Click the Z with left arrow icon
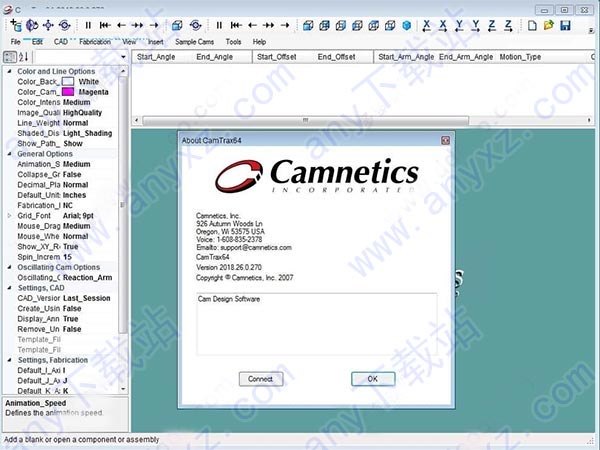The height and width of the screenshot is (450, 600). pos(492,26)
